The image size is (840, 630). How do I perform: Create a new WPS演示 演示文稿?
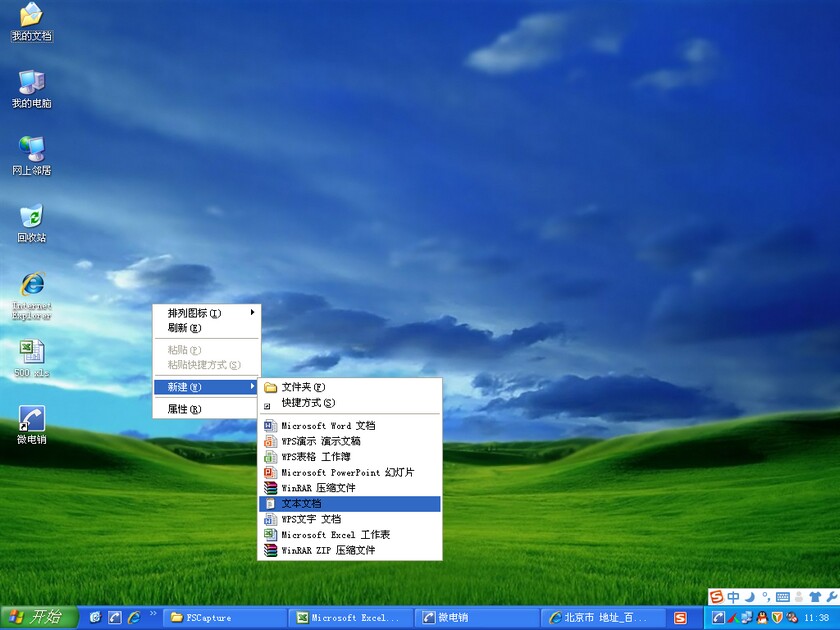tap(350, 441)
